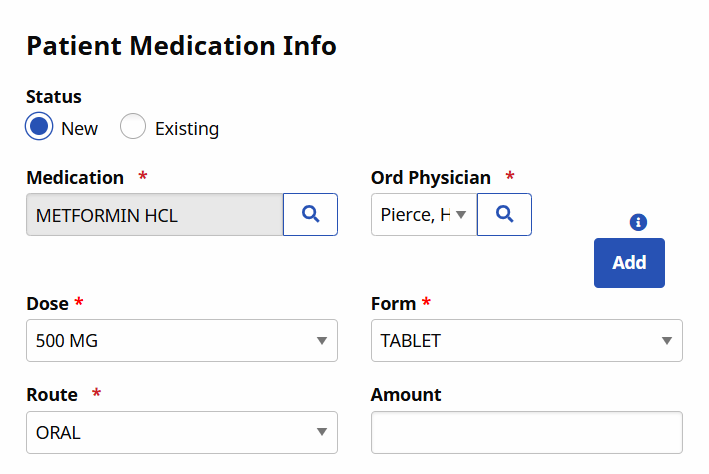Click the METFORMIN HCL medication field
This screenshot has height=474, width=709.
click(x=155, y=214)
